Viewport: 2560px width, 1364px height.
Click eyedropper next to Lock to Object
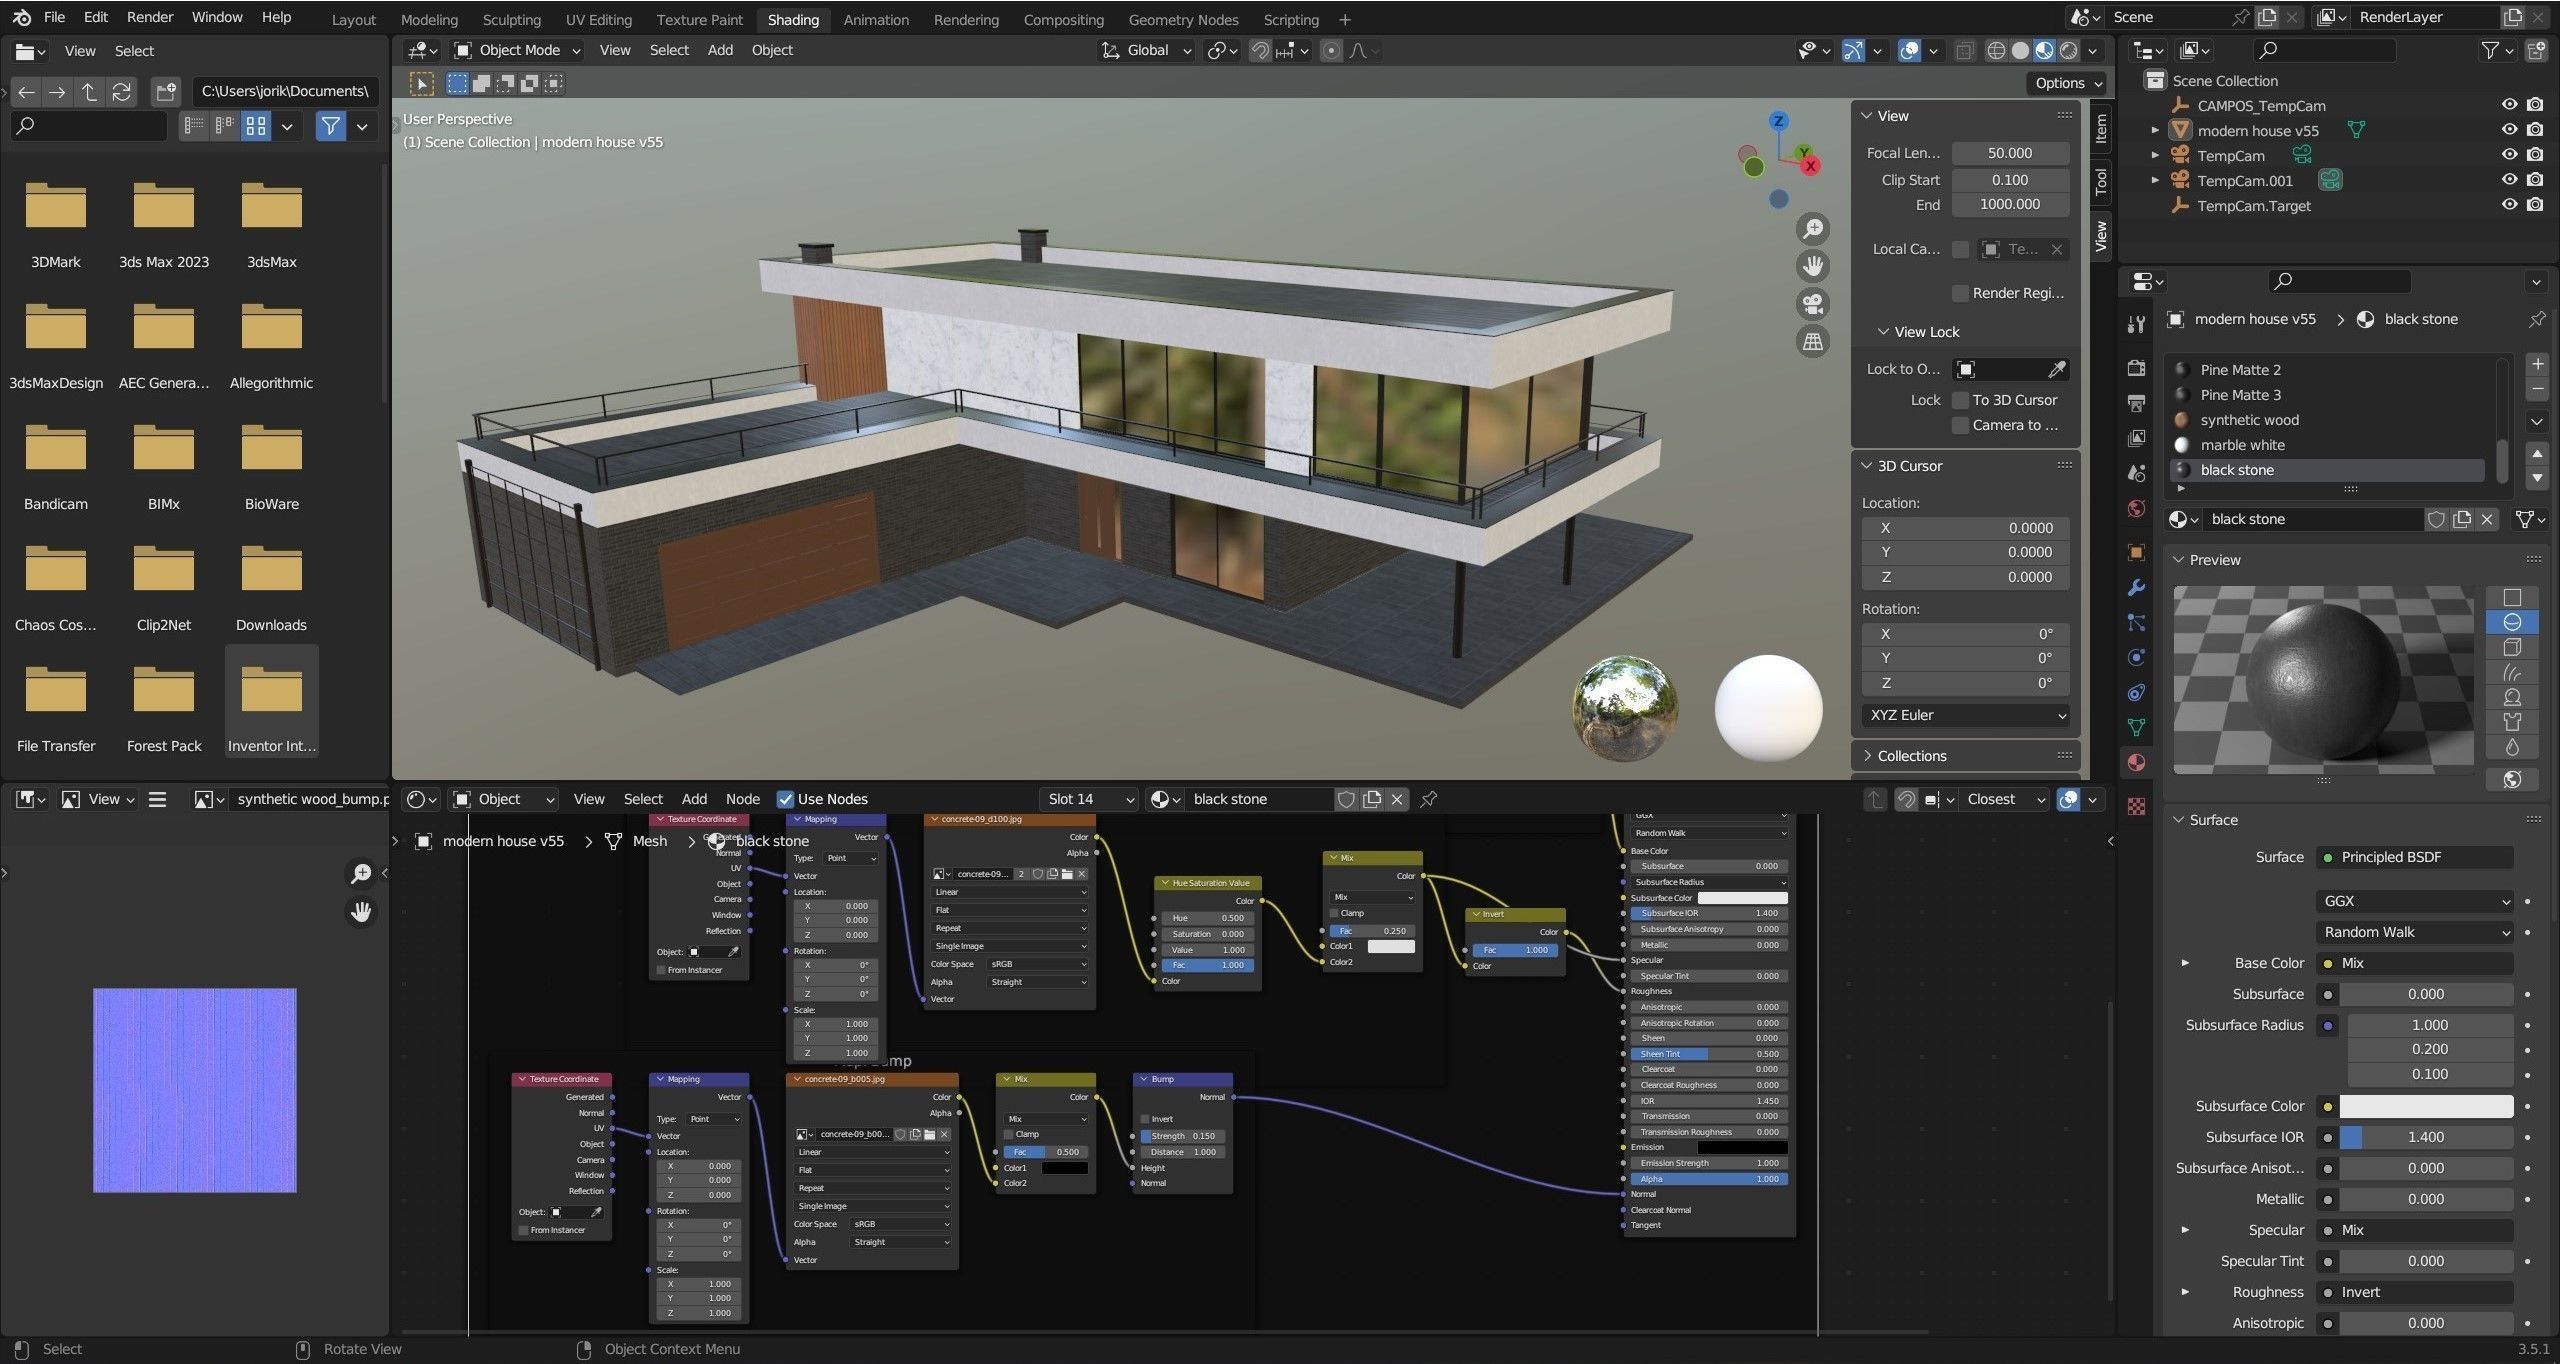pyautogui.click(x=2056, y=369)
